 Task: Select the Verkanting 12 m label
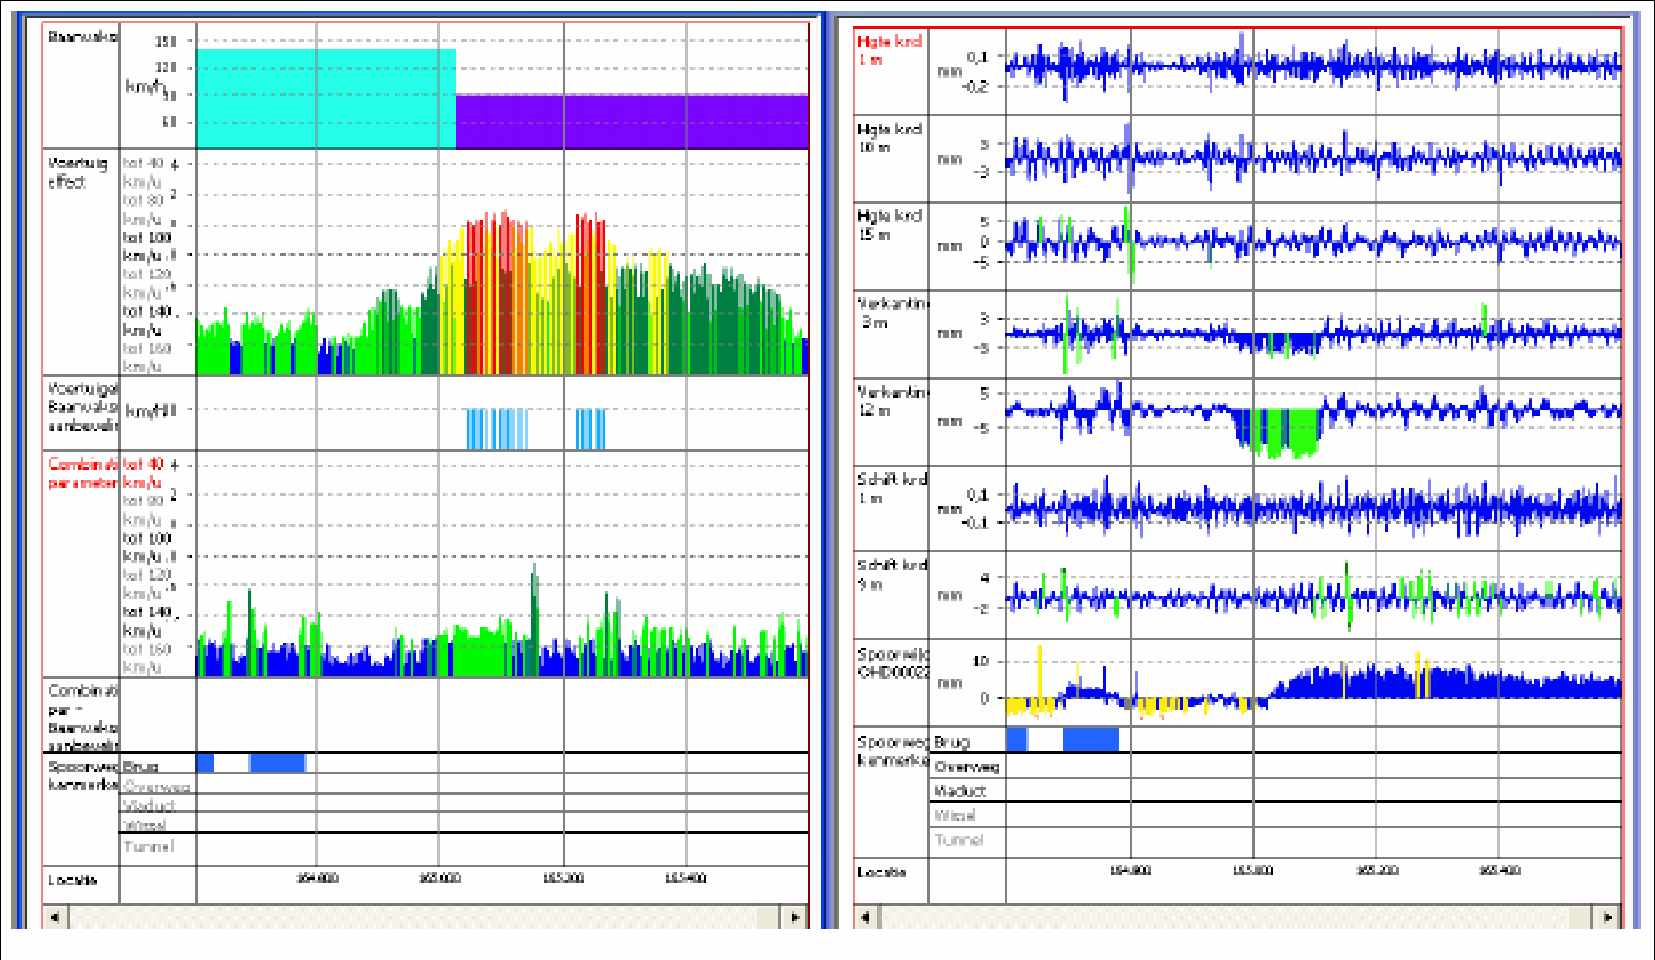(892, 400)
